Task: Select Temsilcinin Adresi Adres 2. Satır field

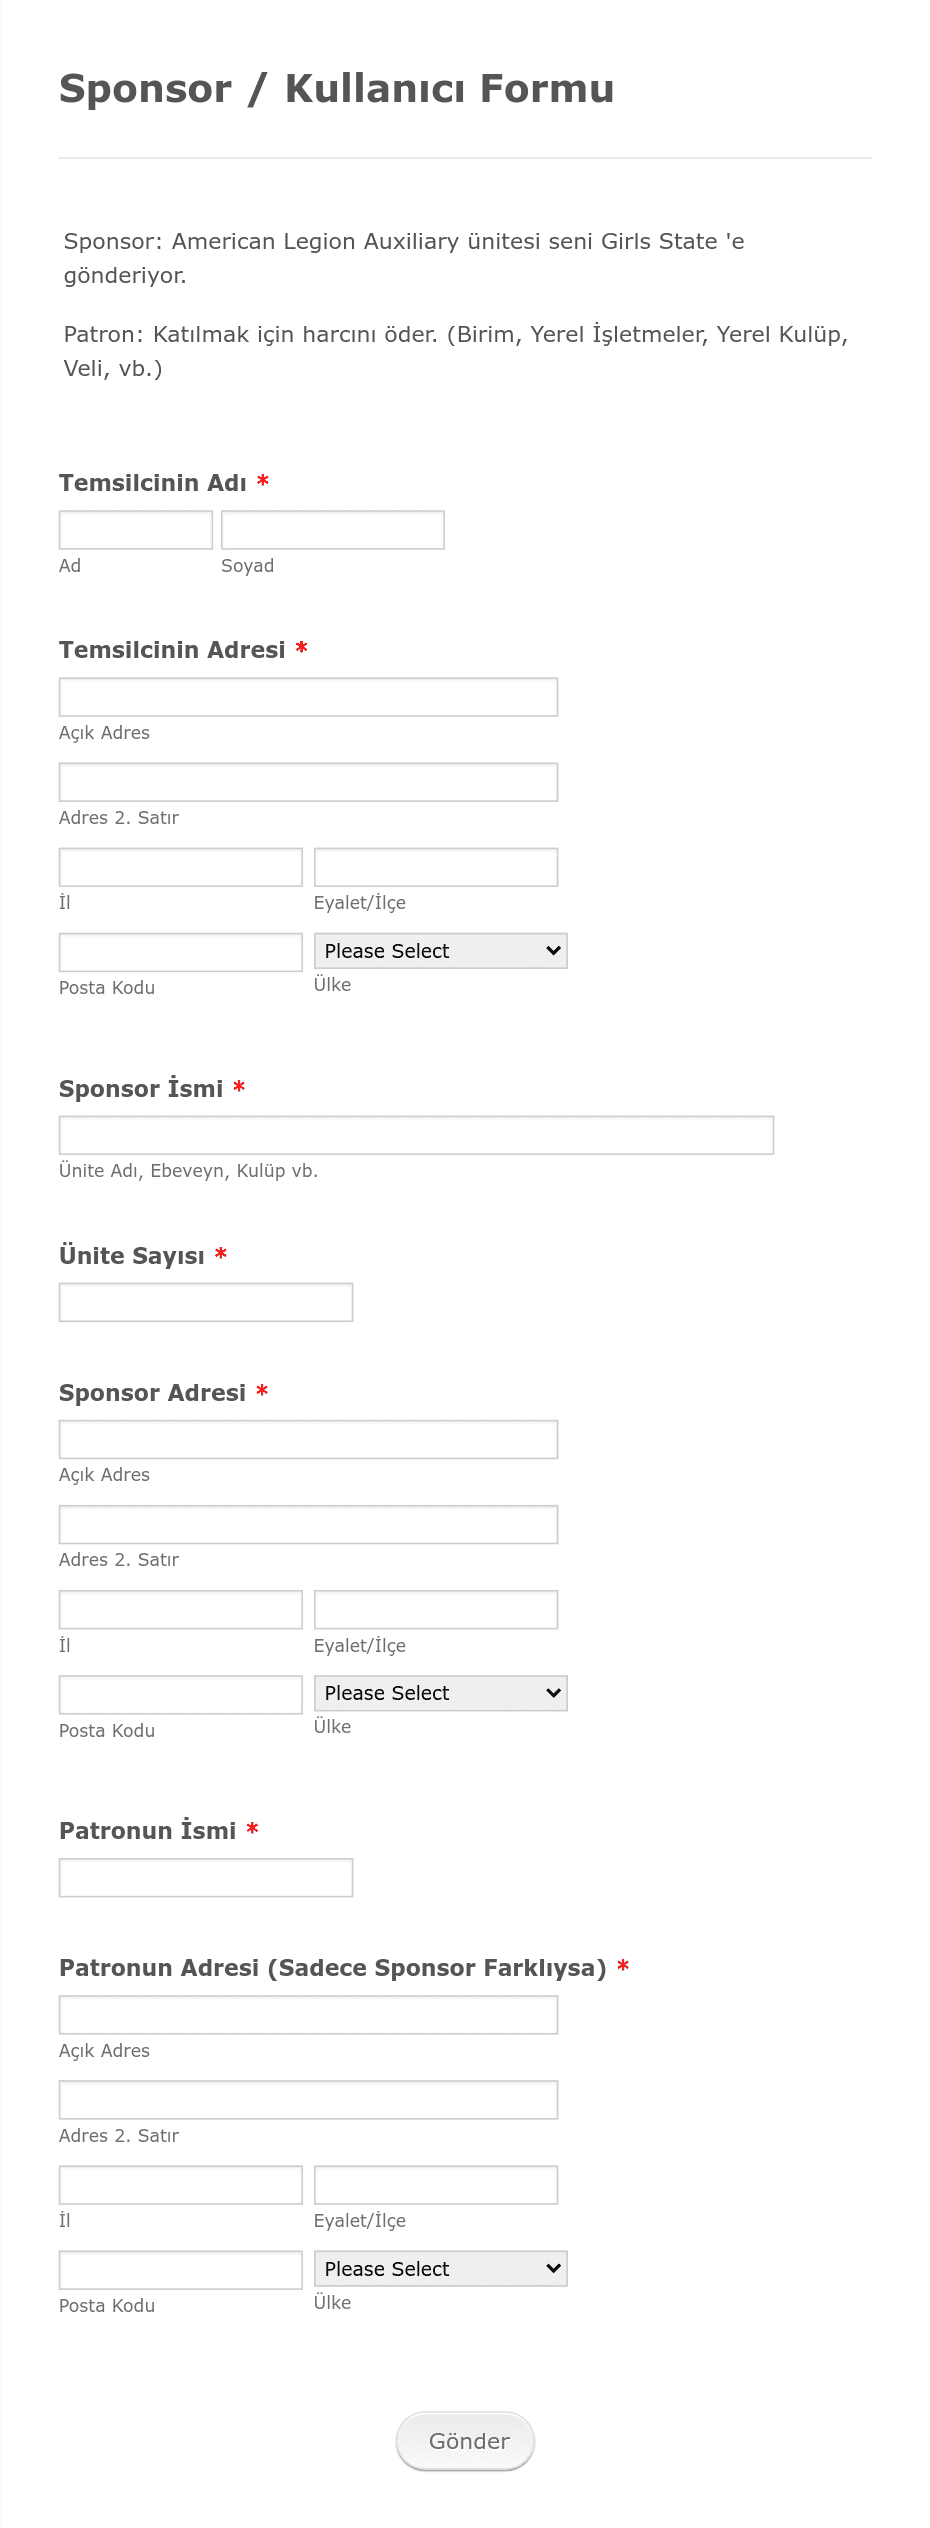Action: pos(308,782)
